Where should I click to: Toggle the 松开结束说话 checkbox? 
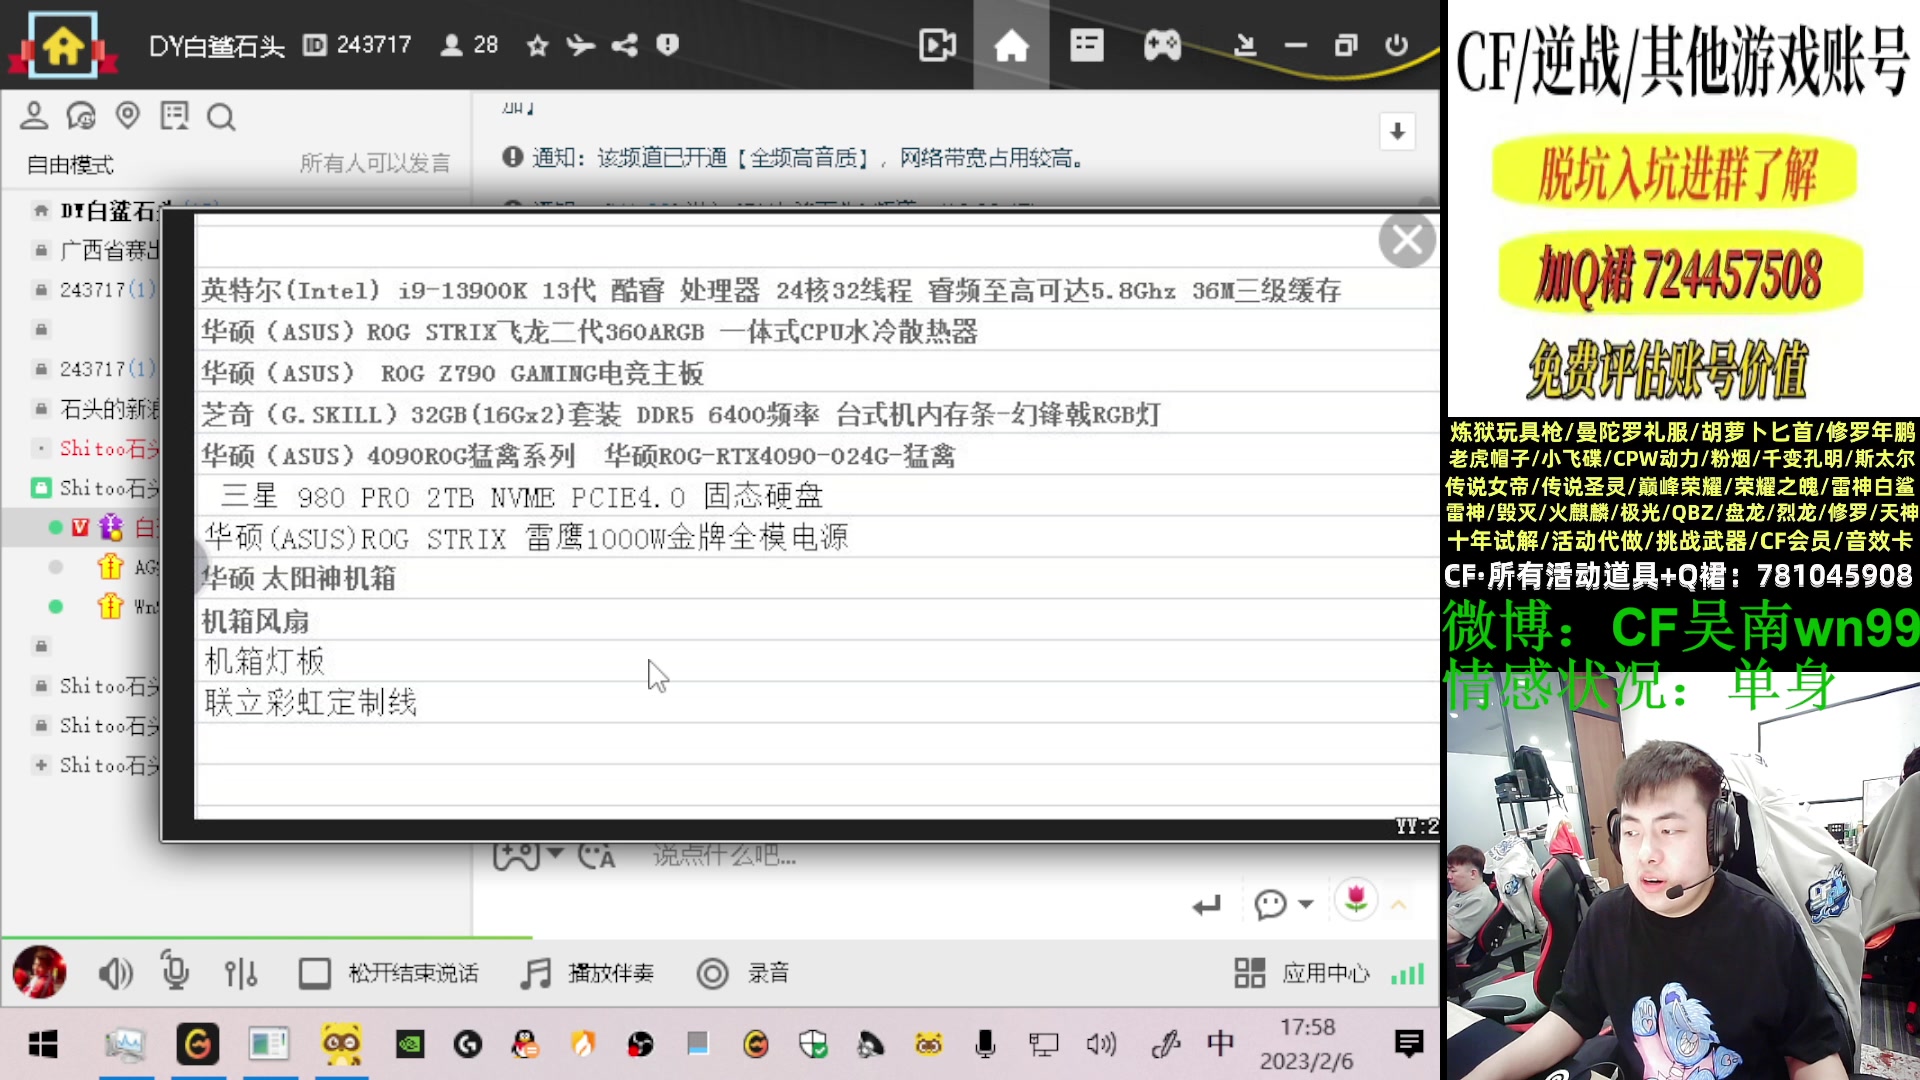click(x=314, y=973)
